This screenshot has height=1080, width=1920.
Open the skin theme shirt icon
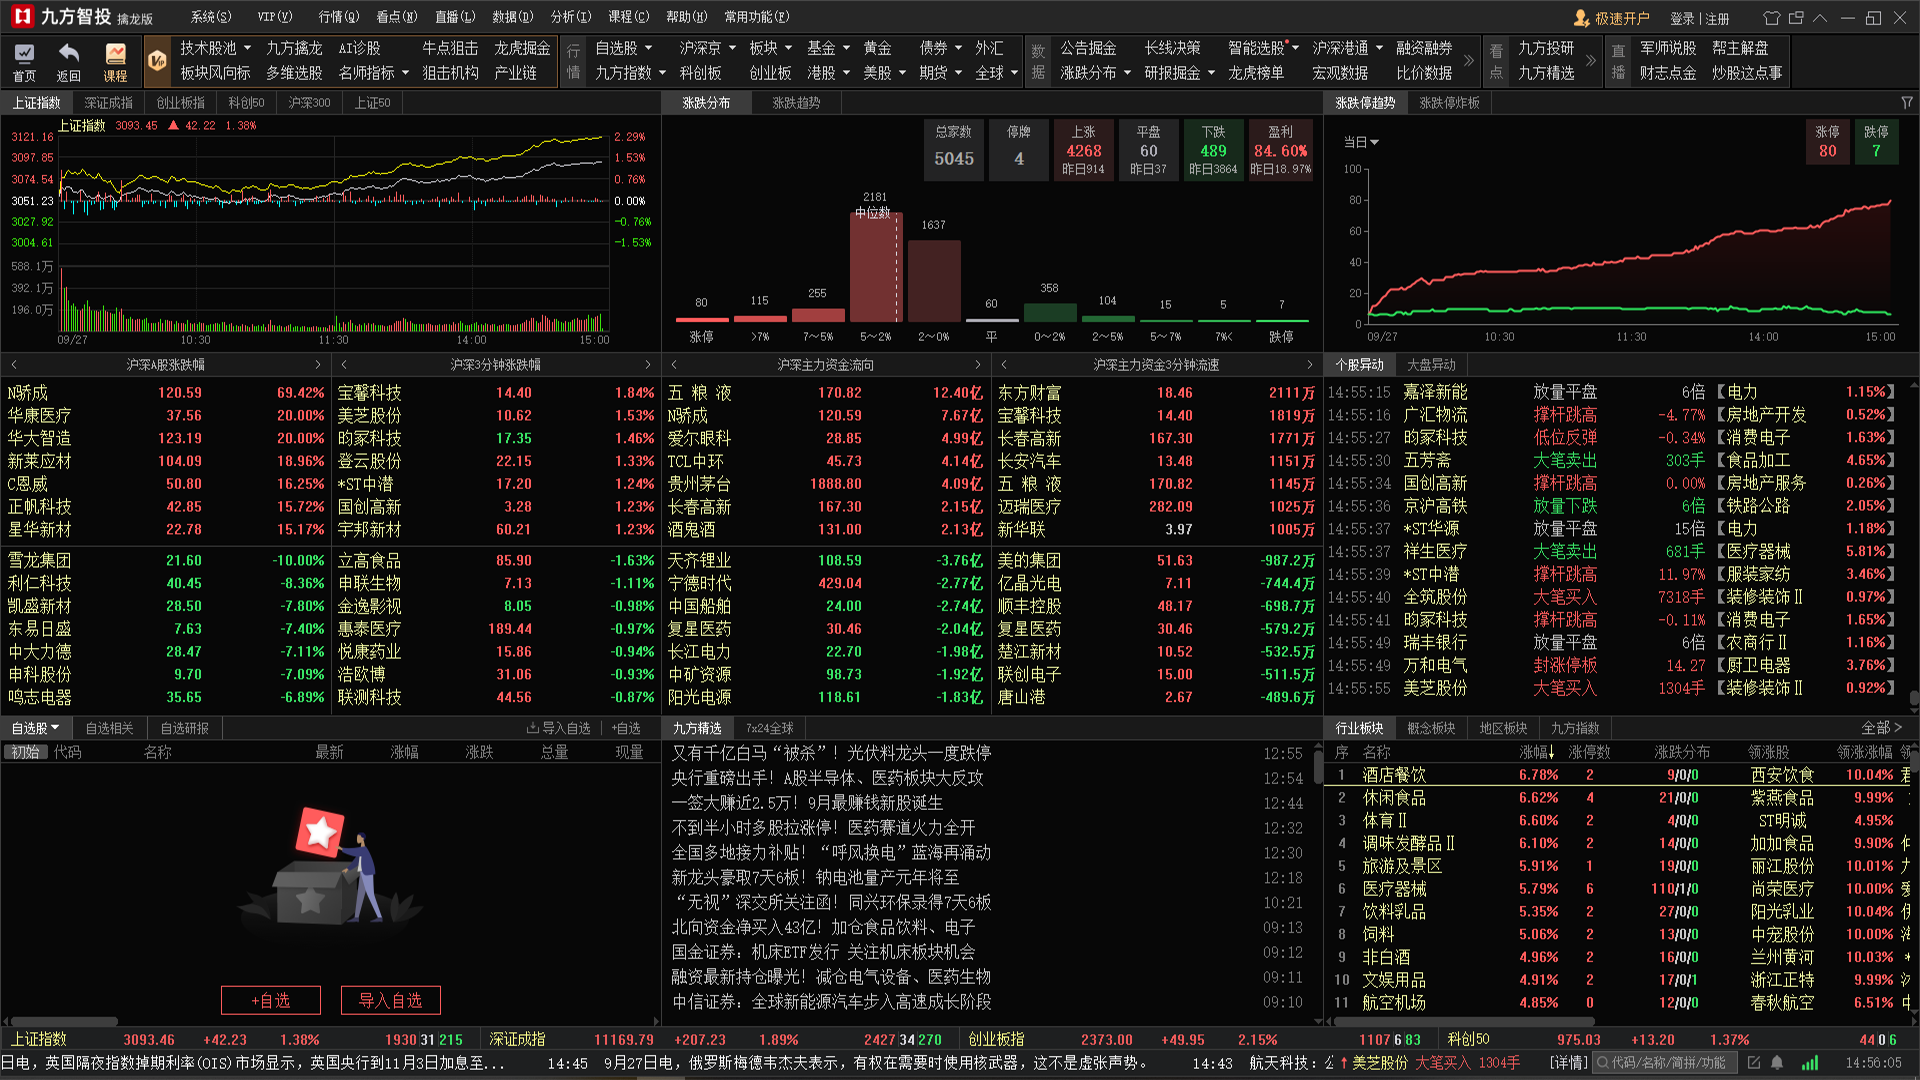coord(1771,18)
